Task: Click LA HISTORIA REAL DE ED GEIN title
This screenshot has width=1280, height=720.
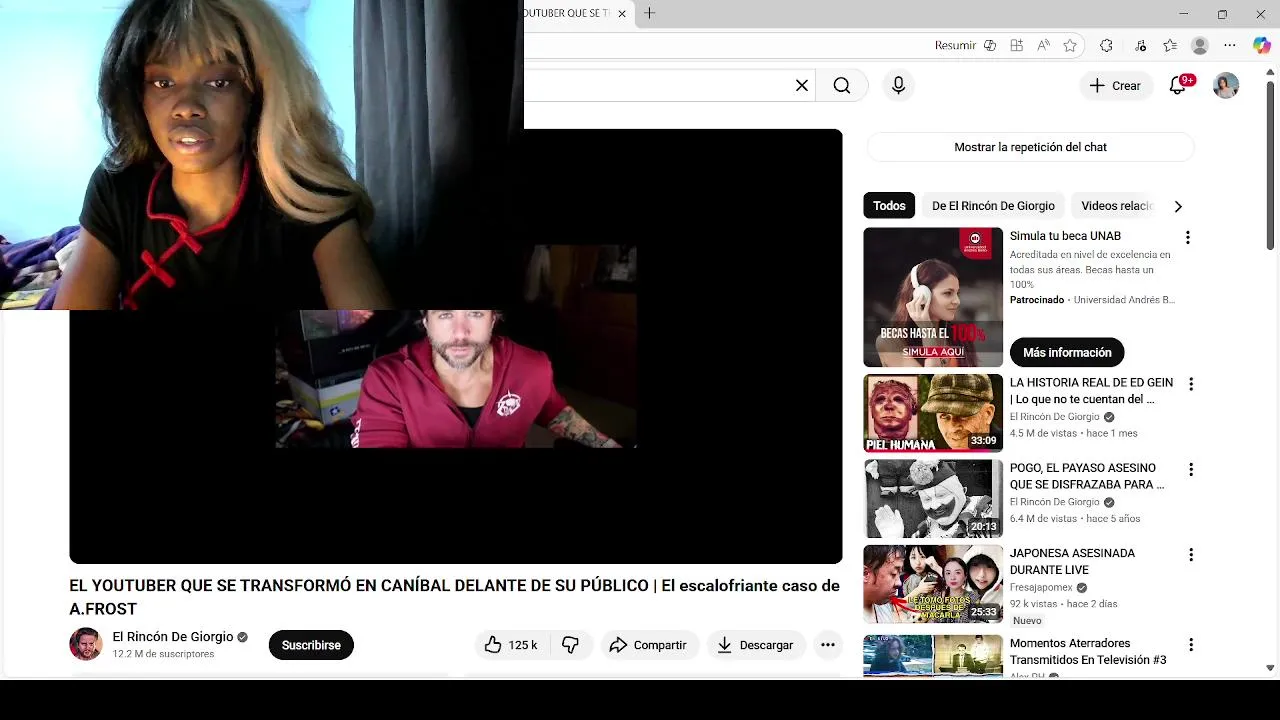Action: pyautogui.click(x=1091, y=391)
